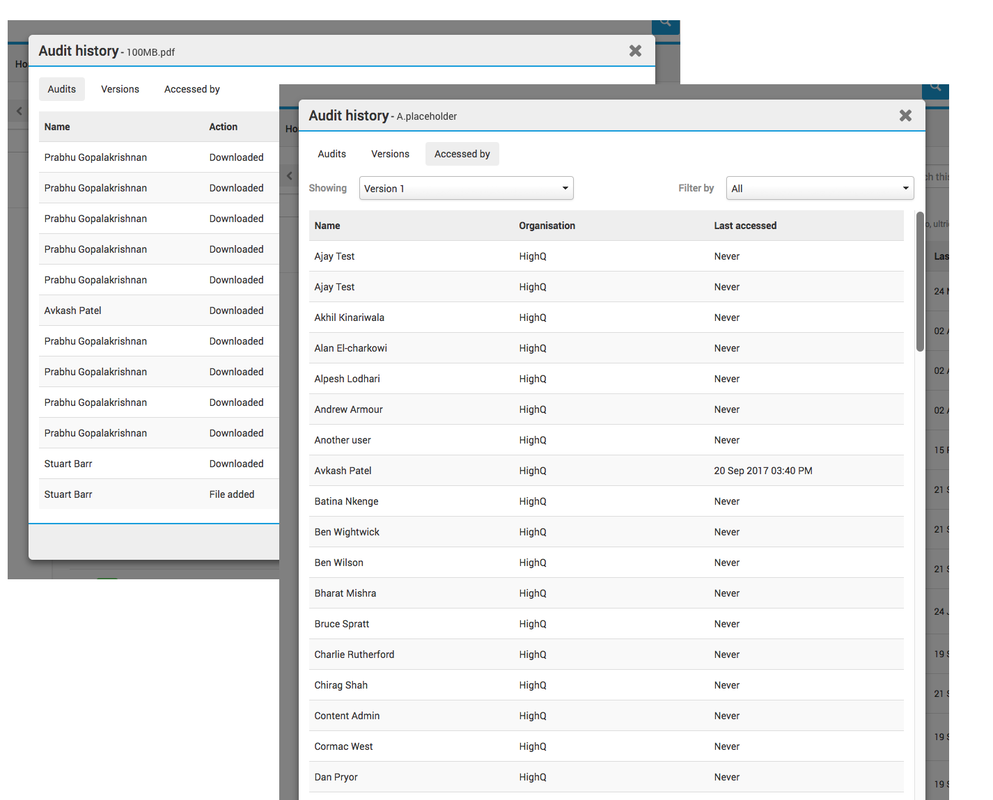Select the Content Admin user row
Viewport: 993px width, 800px height.
click(x=606, y=716)
